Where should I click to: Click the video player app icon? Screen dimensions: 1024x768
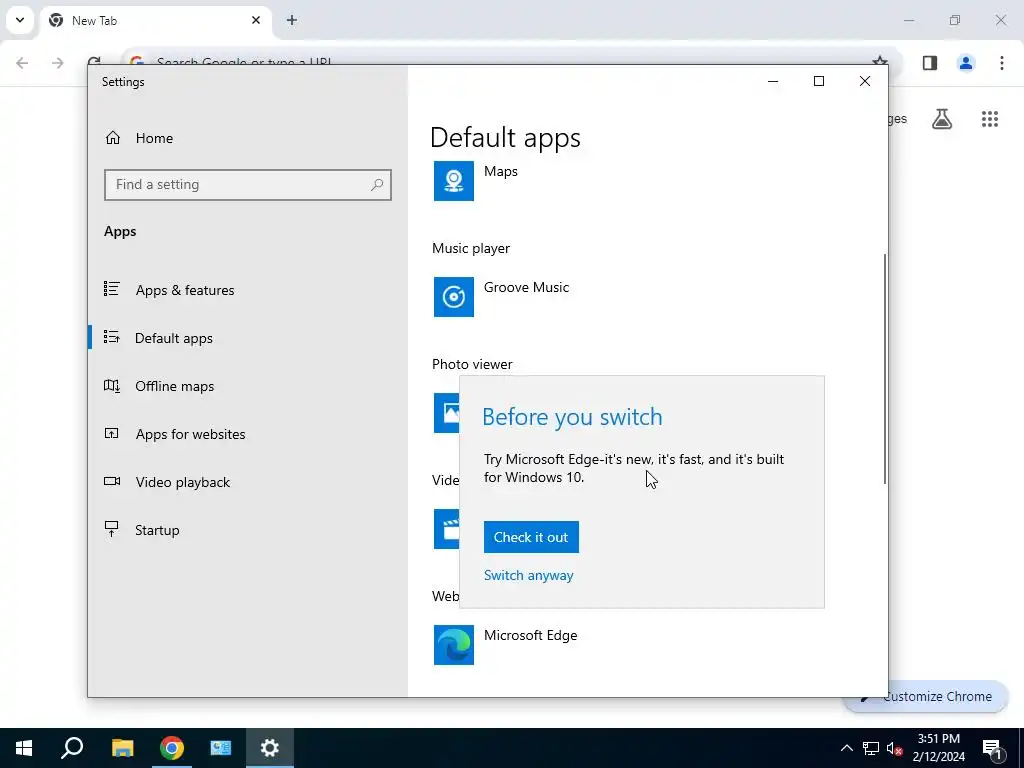click(447, 529)
